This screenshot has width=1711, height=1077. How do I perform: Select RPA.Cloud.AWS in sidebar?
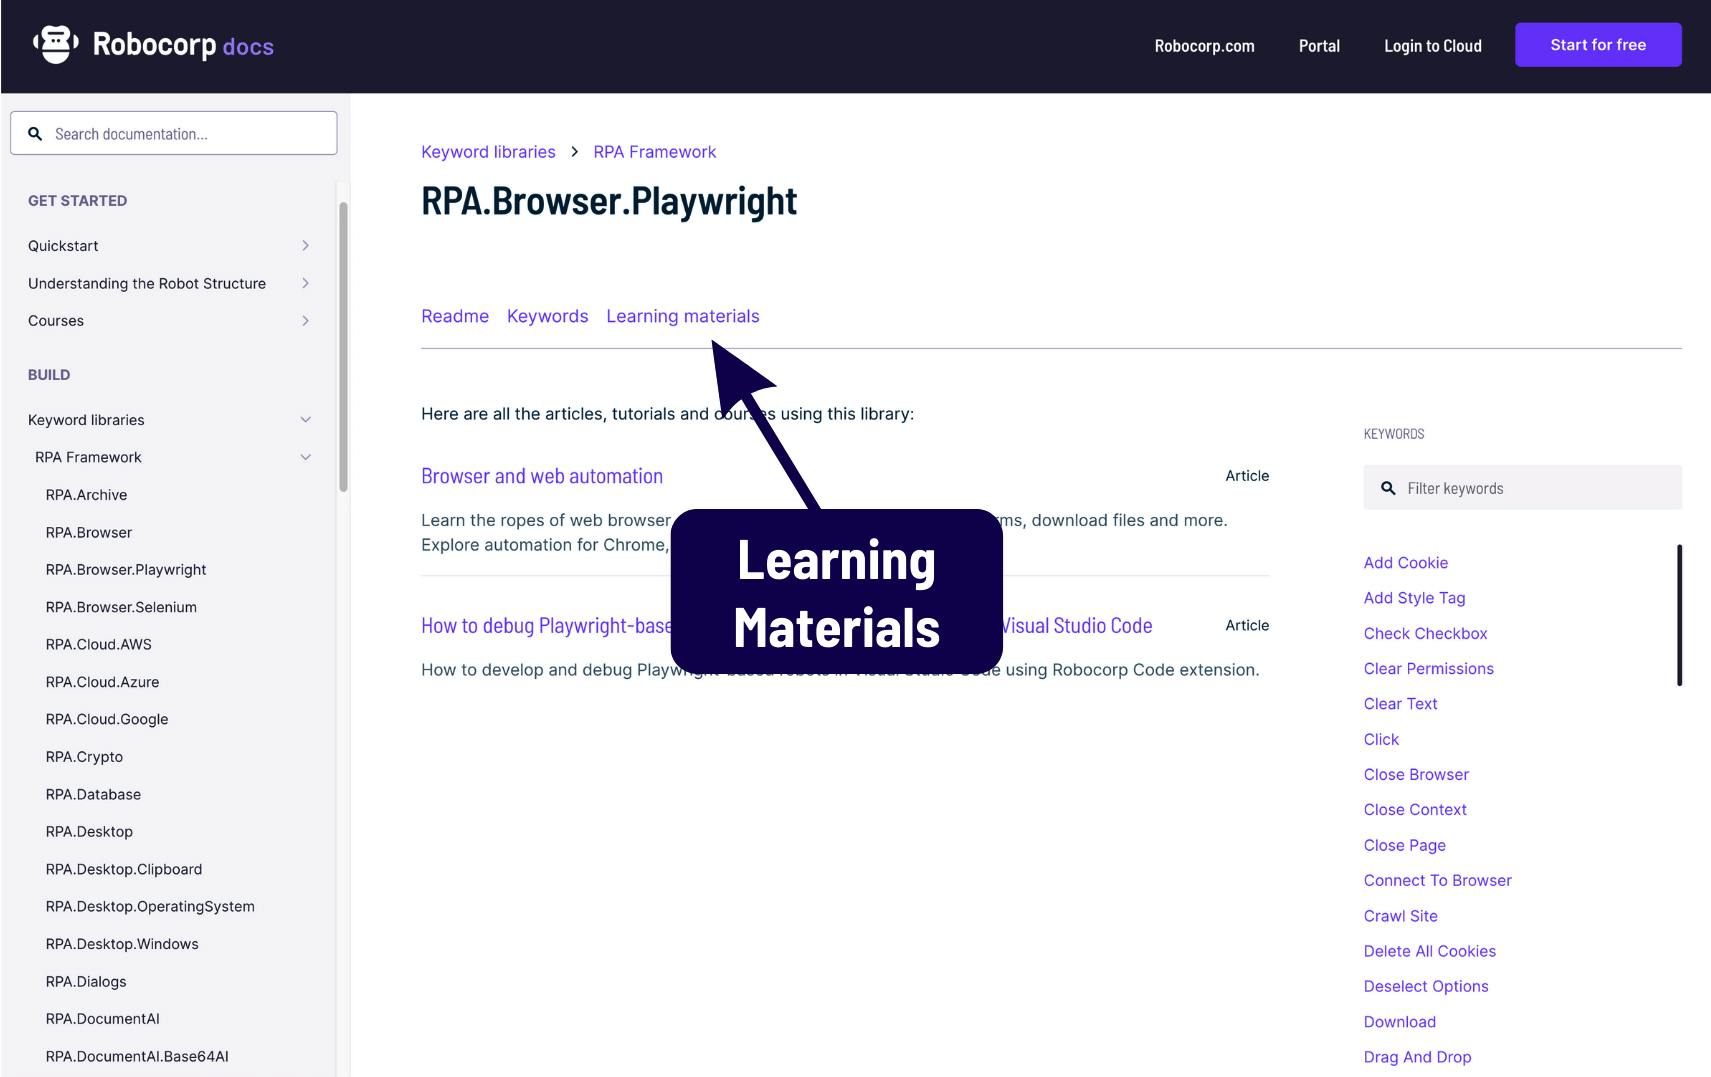point(99,645)
